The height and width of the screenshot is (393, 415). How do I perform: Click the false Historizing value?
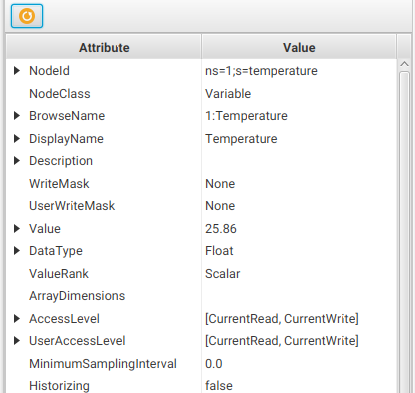[x=219, y=386]
